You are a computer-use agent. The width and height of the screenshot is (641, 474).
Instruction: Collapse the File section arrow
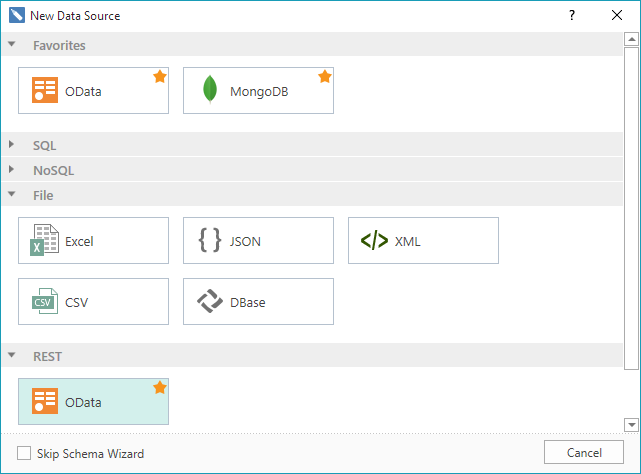[11, 194]
